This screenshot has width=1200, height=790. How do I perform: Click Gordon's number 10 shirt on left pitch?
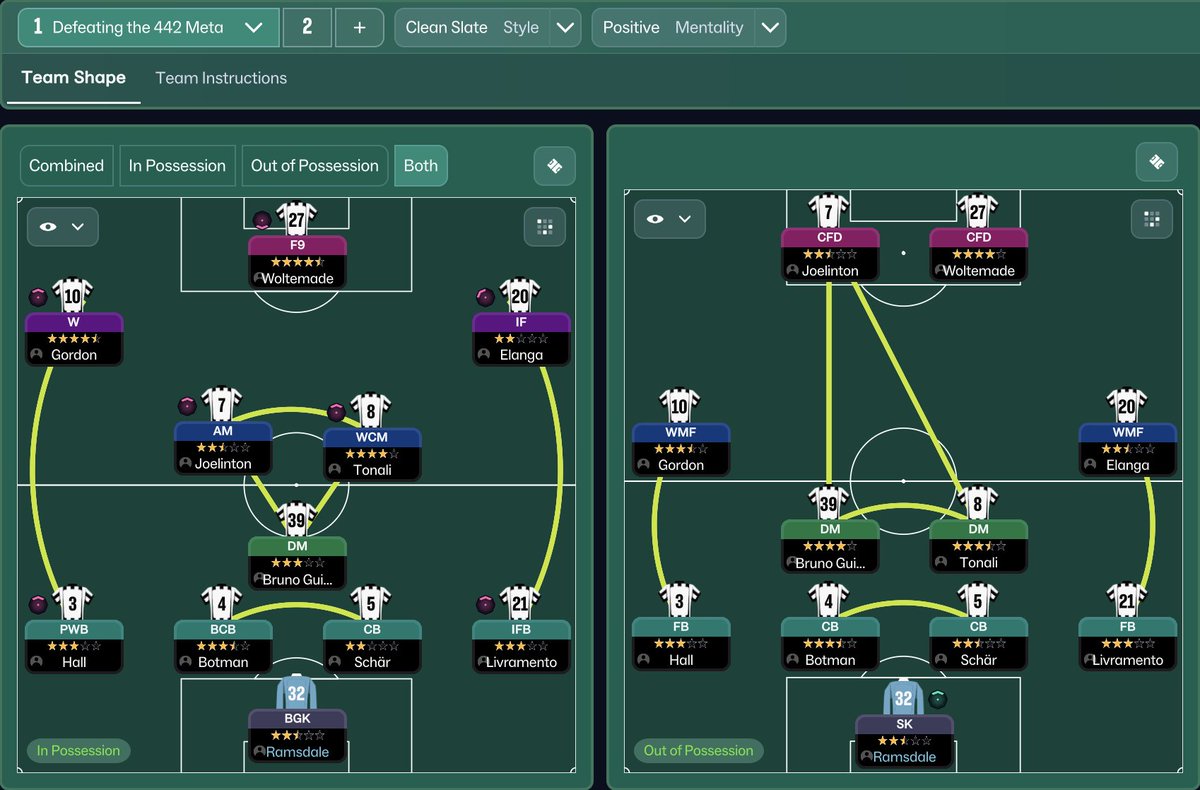point(73,296)
